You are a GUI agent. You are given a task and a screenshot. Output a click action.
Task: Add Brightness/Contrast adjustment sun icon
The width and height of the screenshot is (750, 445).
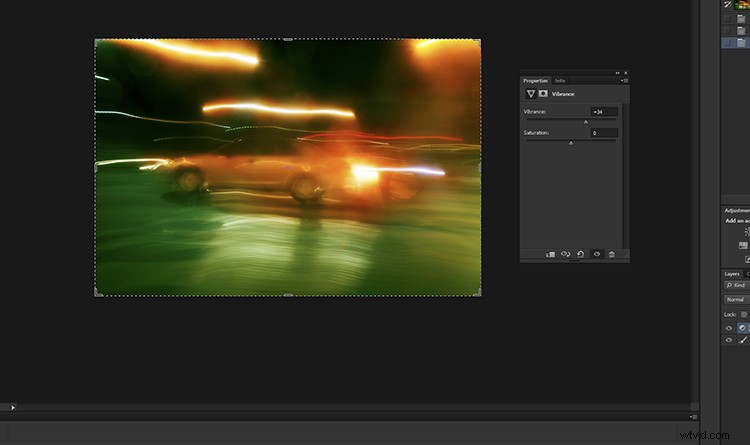[x=747, y=232]
